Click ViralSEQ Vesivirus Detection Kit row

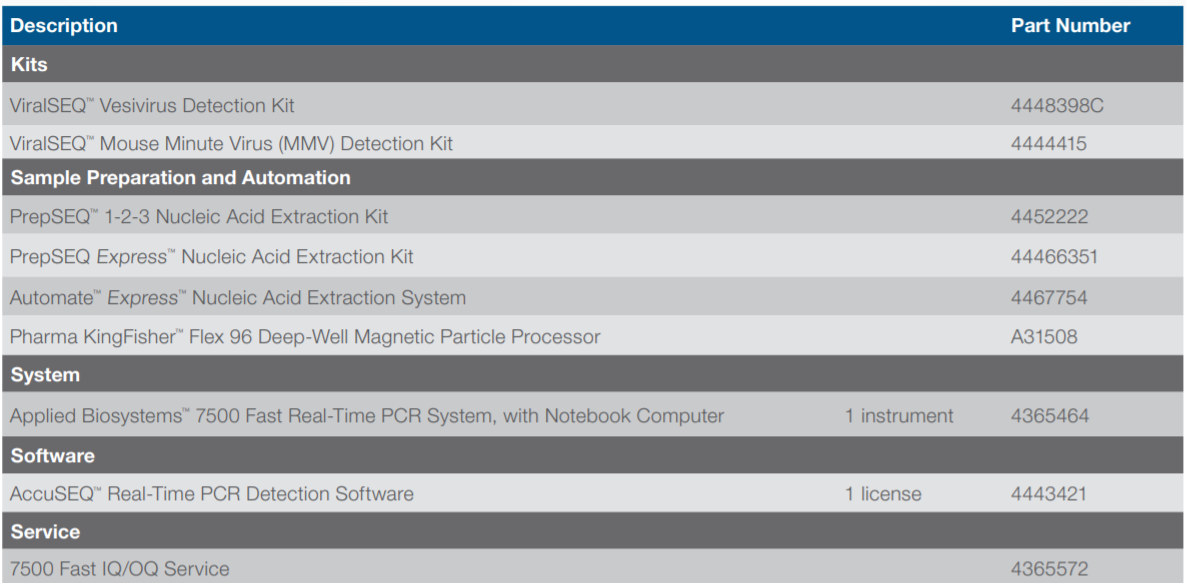tap(152, 105)
